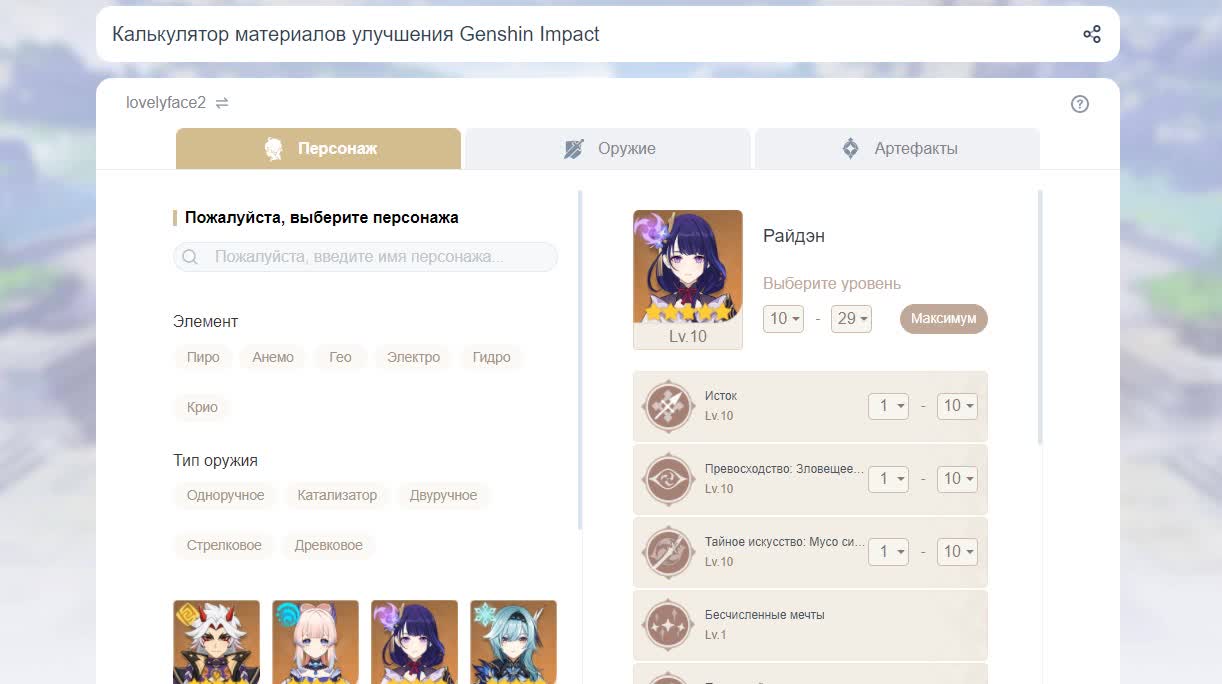Click the lovelyface2 account name
Viewport: 1222px width, 684px height.
click(x=166, y=103)
